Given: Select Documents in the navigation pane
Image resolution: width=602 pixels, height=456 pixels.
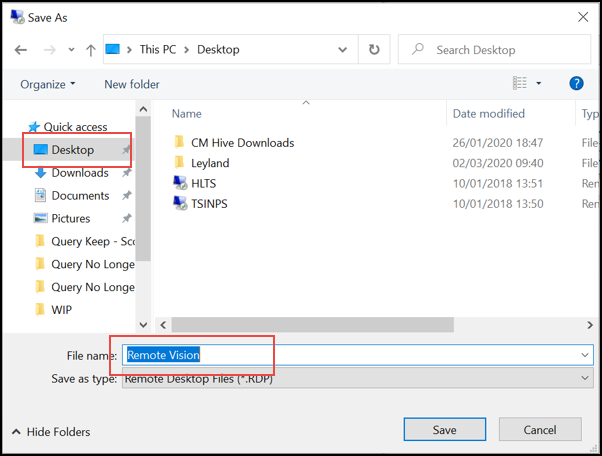Looking at the screenshot, I should [x=80, y=196].
